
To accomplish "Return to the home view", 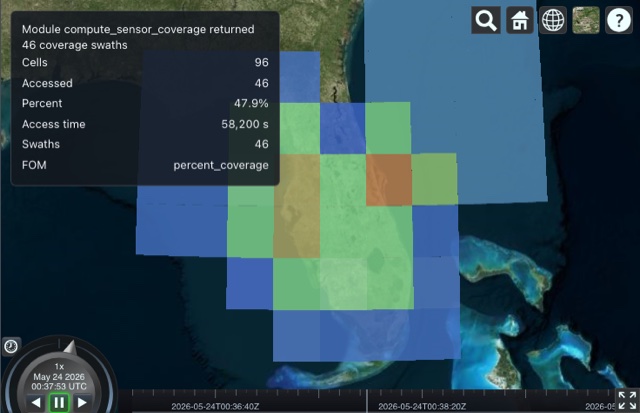I will click(x=520, y=20).
